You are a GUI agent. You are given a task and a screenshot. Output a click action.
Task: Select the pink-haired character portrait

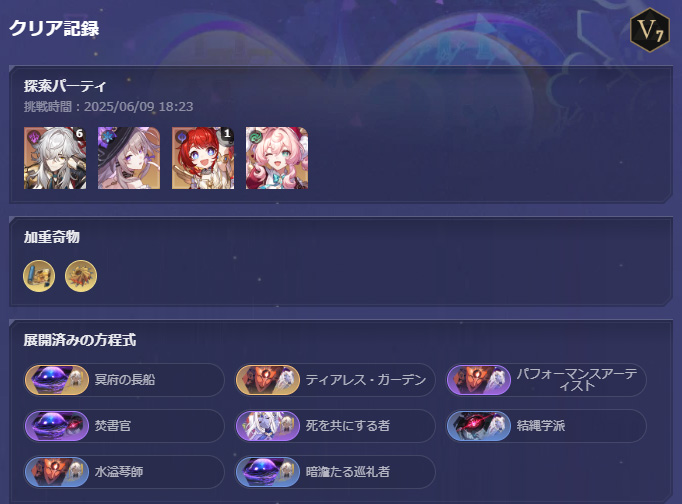tap(277, 158)
